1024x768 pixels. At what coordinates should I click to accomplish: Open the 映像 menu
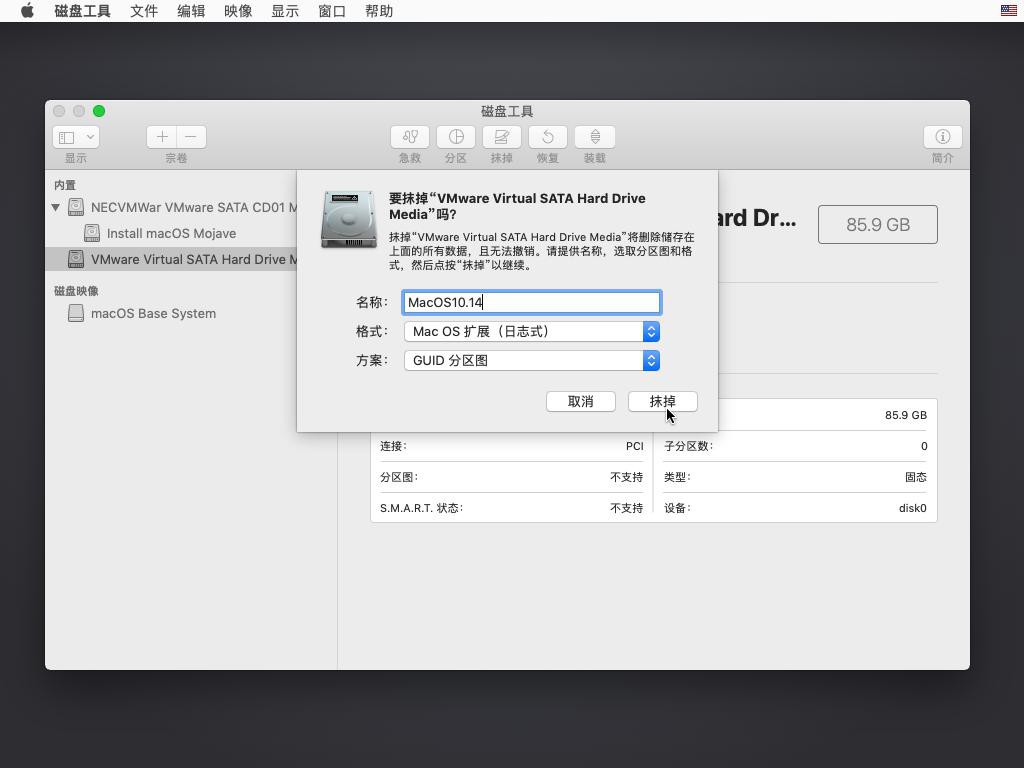(238, 11)
